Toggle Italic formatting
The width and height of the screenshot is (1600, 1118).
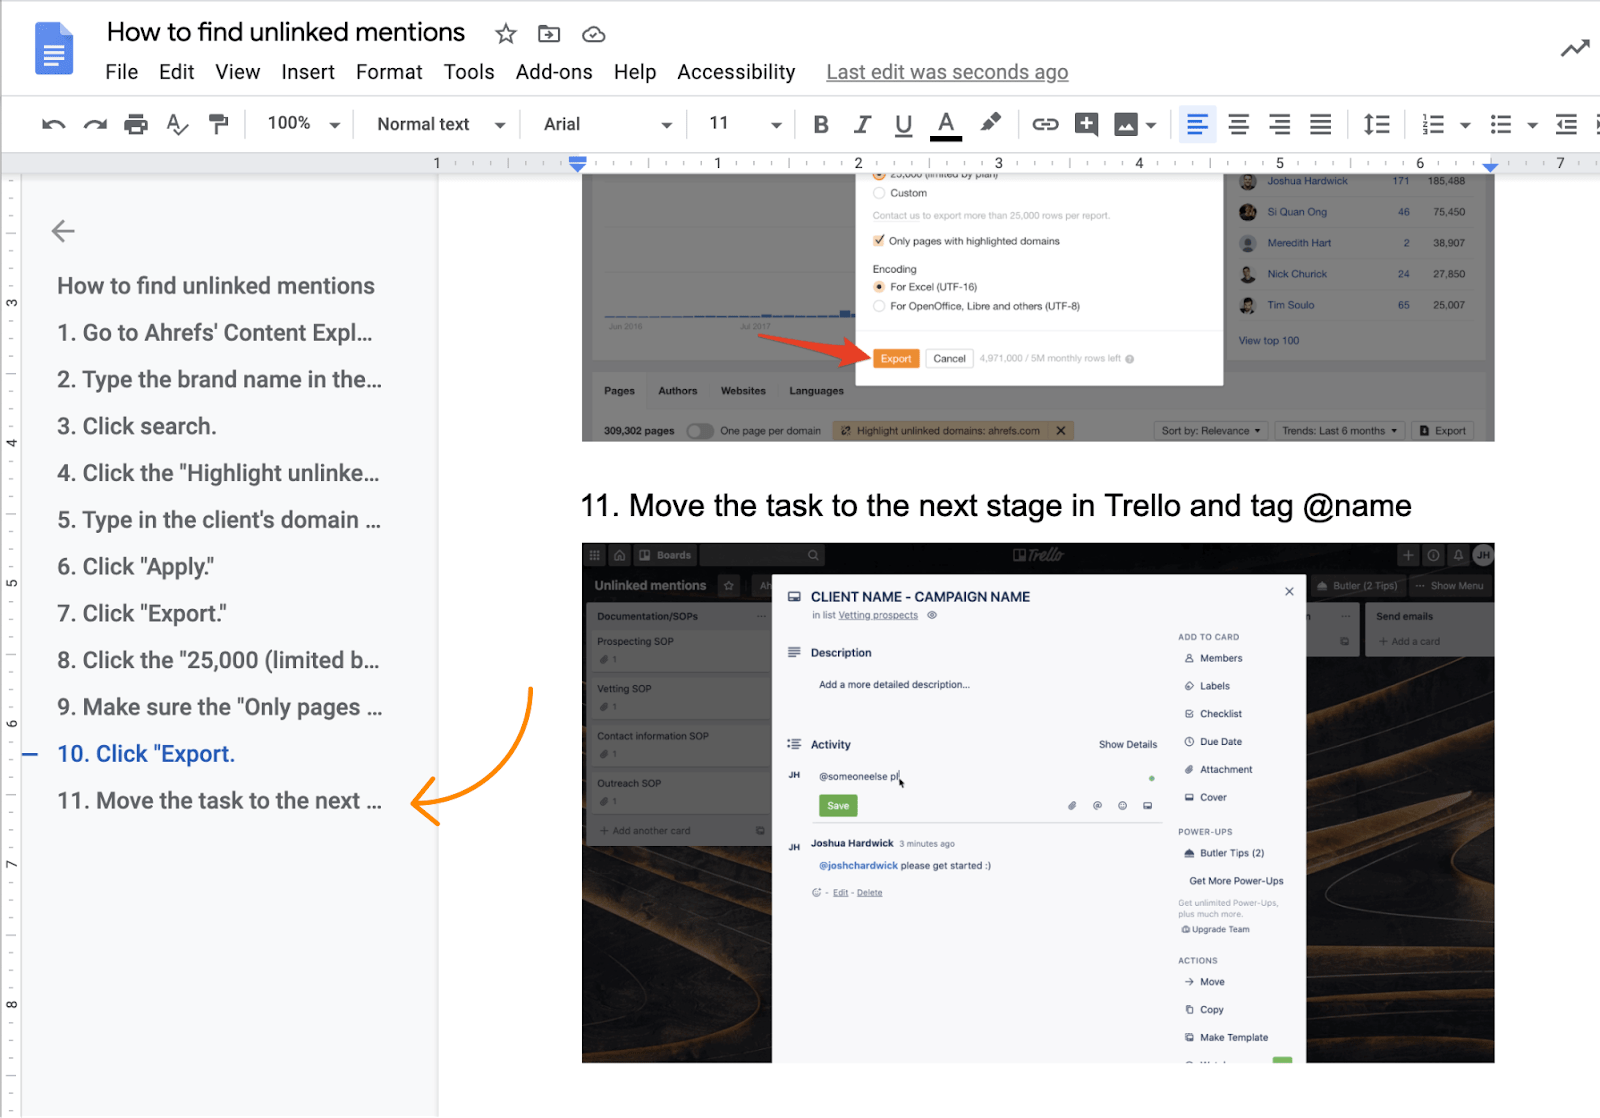(862, 124)
